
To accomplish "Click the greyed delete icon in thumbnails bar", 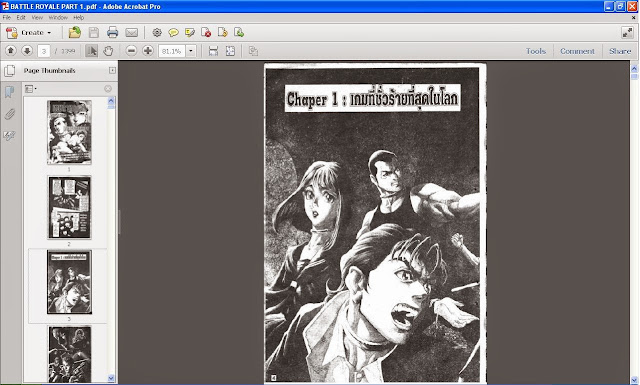I will tap(108, 89).
